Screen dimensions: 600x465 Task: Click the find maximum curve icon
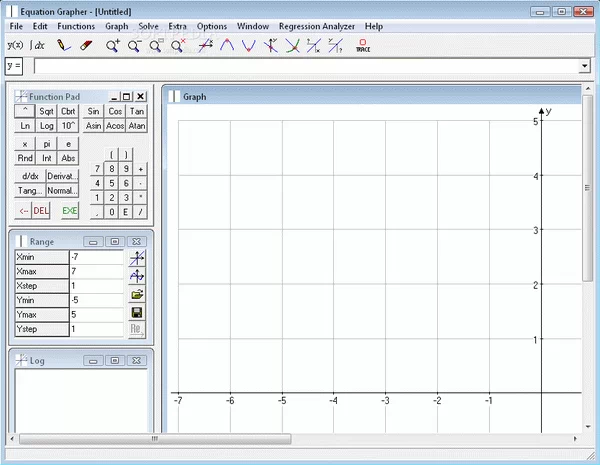click(x=227, y=46)
